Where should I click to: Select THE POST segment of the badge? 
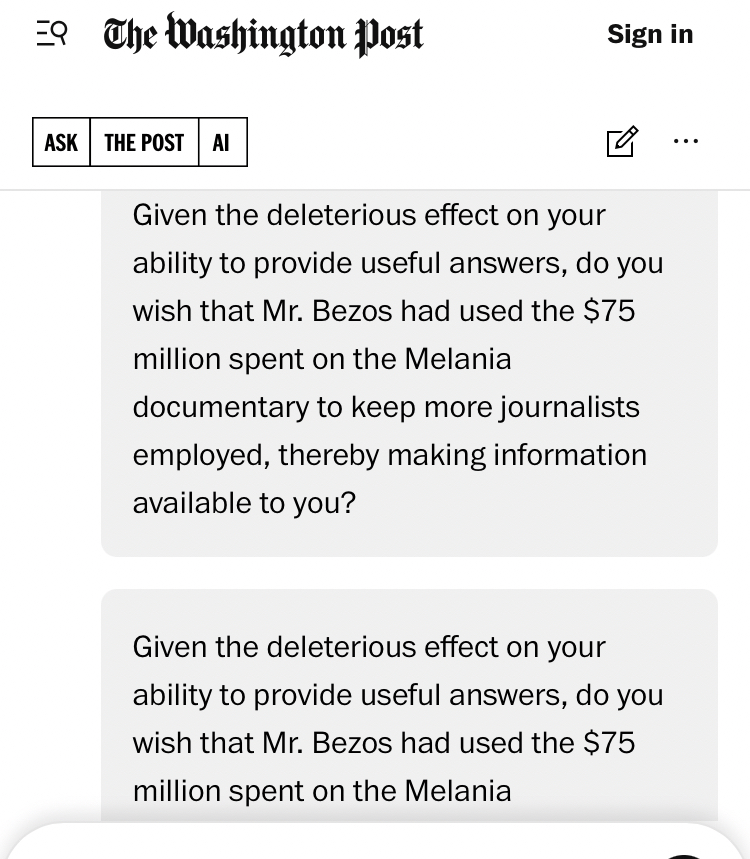(144, 142)
